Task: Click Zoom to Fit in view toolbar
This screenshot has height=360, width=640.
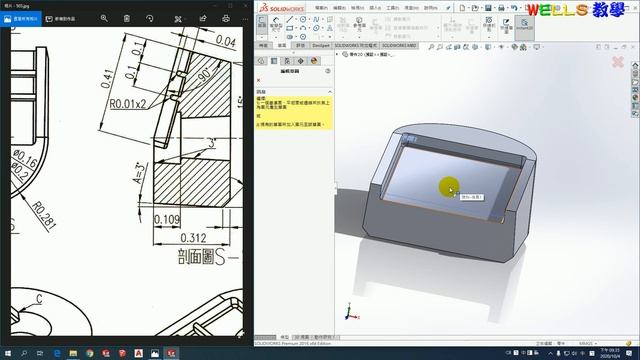Action: [431, 47]
